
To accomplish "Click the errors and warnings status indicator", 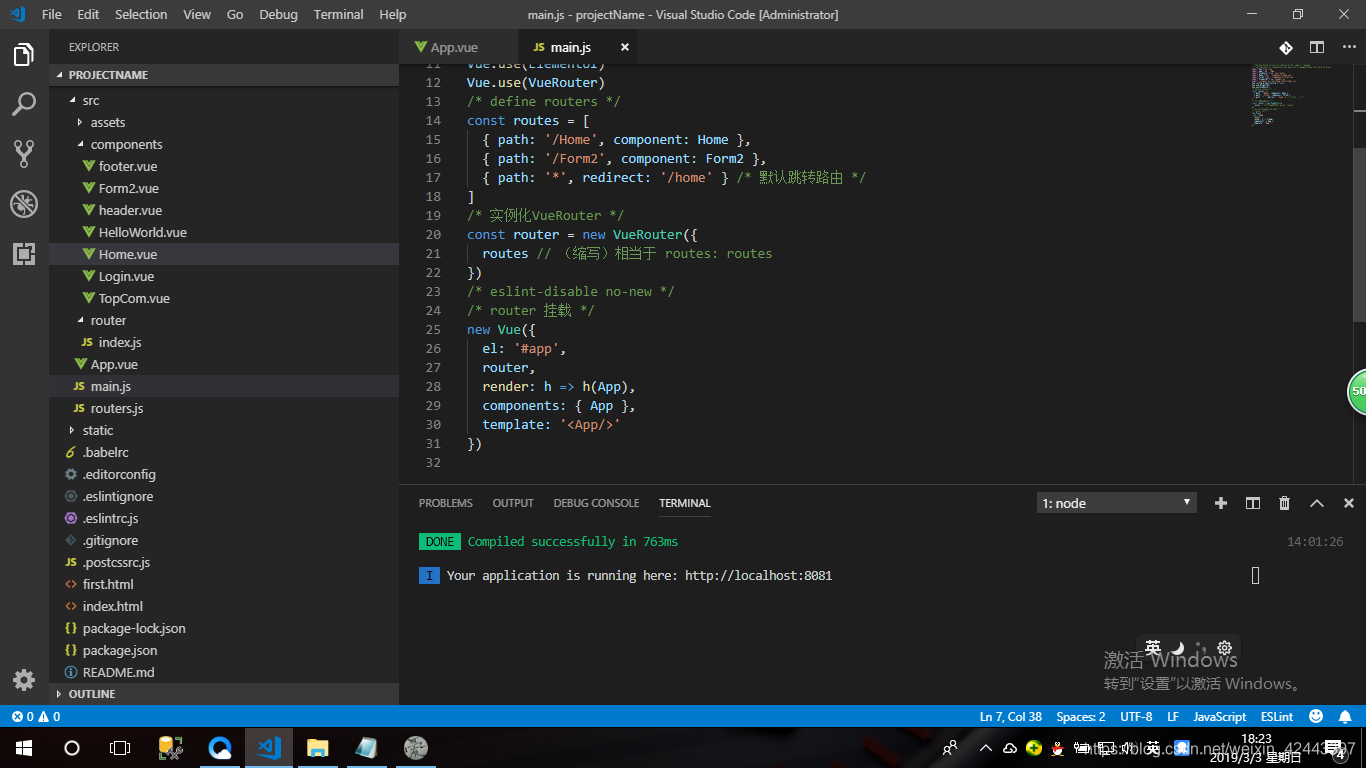I will [x=35, y=716].
